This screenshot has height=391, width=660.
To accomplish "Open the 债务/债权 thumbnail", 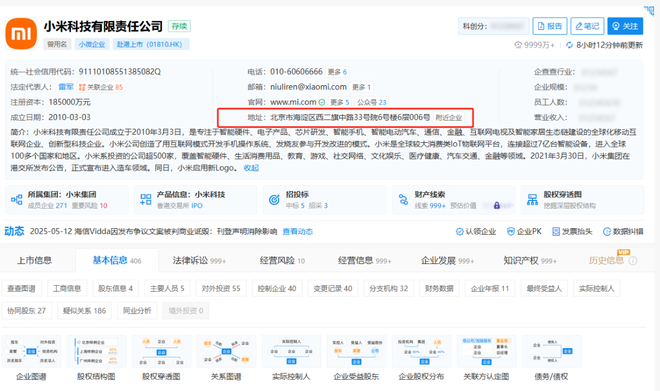I will click(x=551, y=351).
